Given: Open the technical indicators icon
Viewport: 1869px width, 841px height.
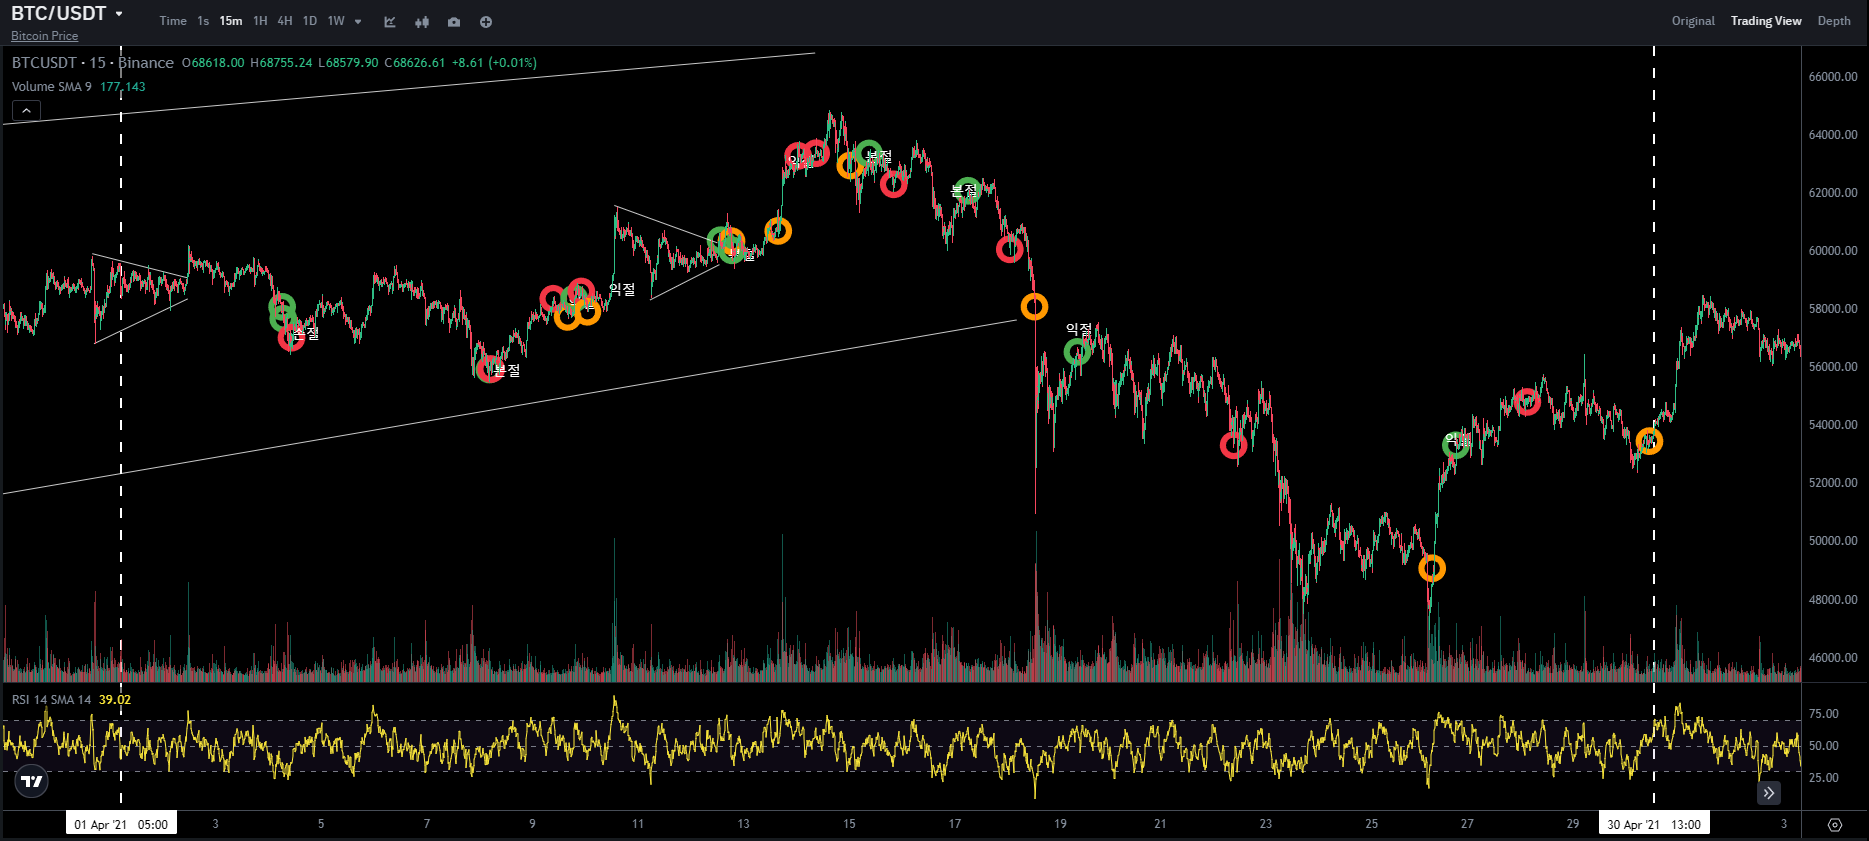Looking at the screenshot, I should point(390,22).
